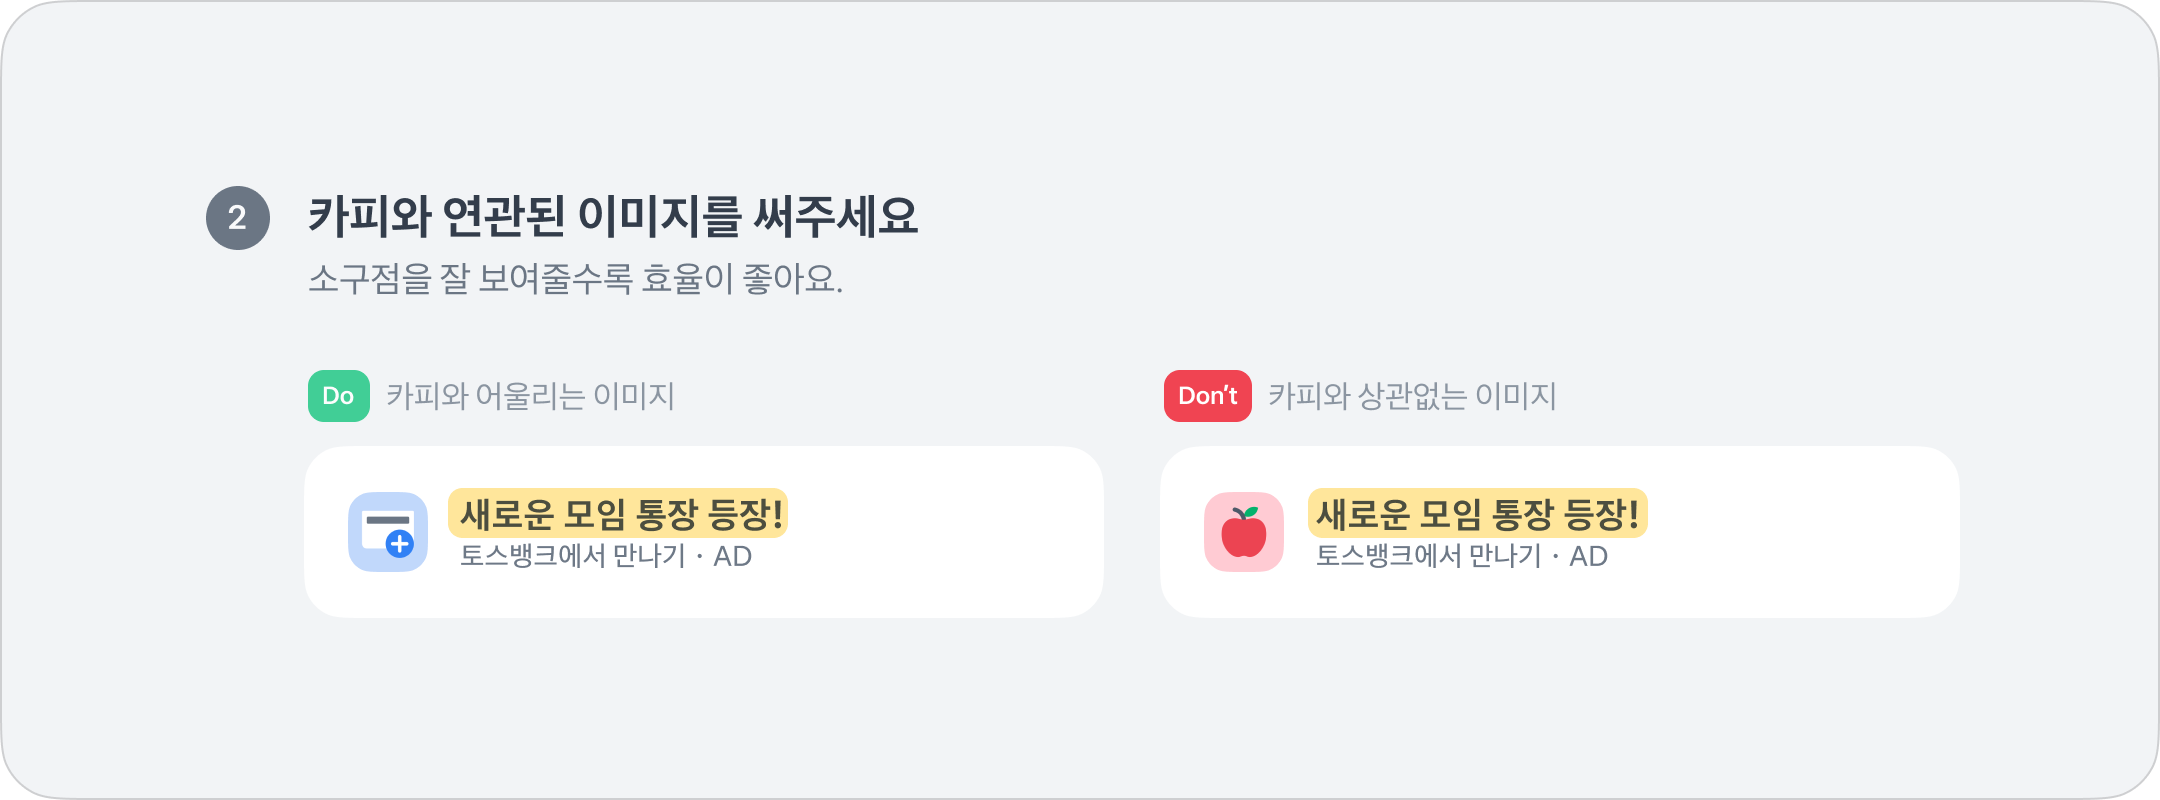Click the gray number 2 step badge
This screenshot has height=800, width=2160.
[x=237, y=218]
